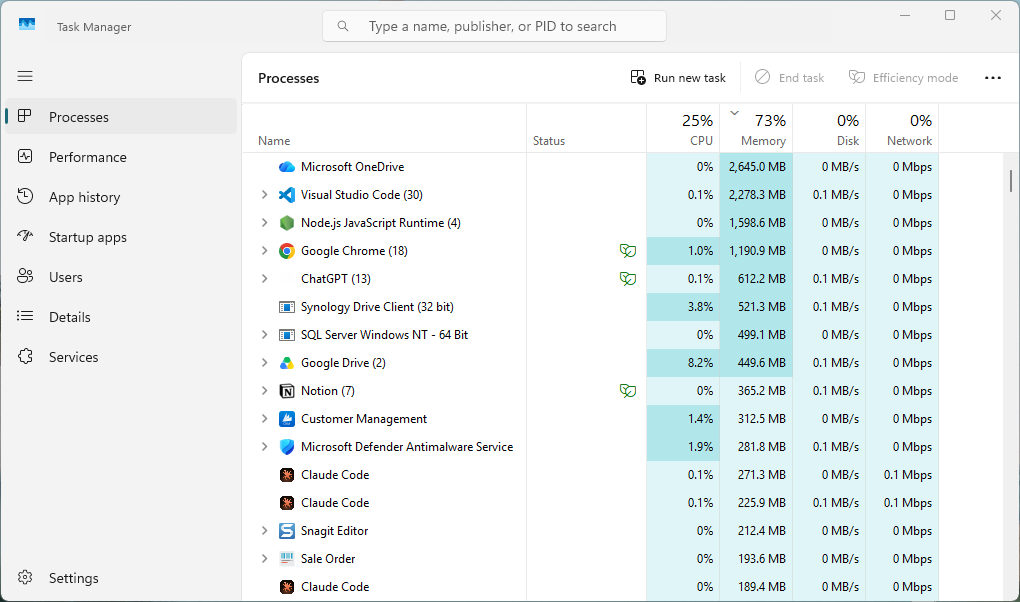The height and width of the screenshot is (602, 1020).
Task: Sort processes by the Name column
Action: click(384, 129)
